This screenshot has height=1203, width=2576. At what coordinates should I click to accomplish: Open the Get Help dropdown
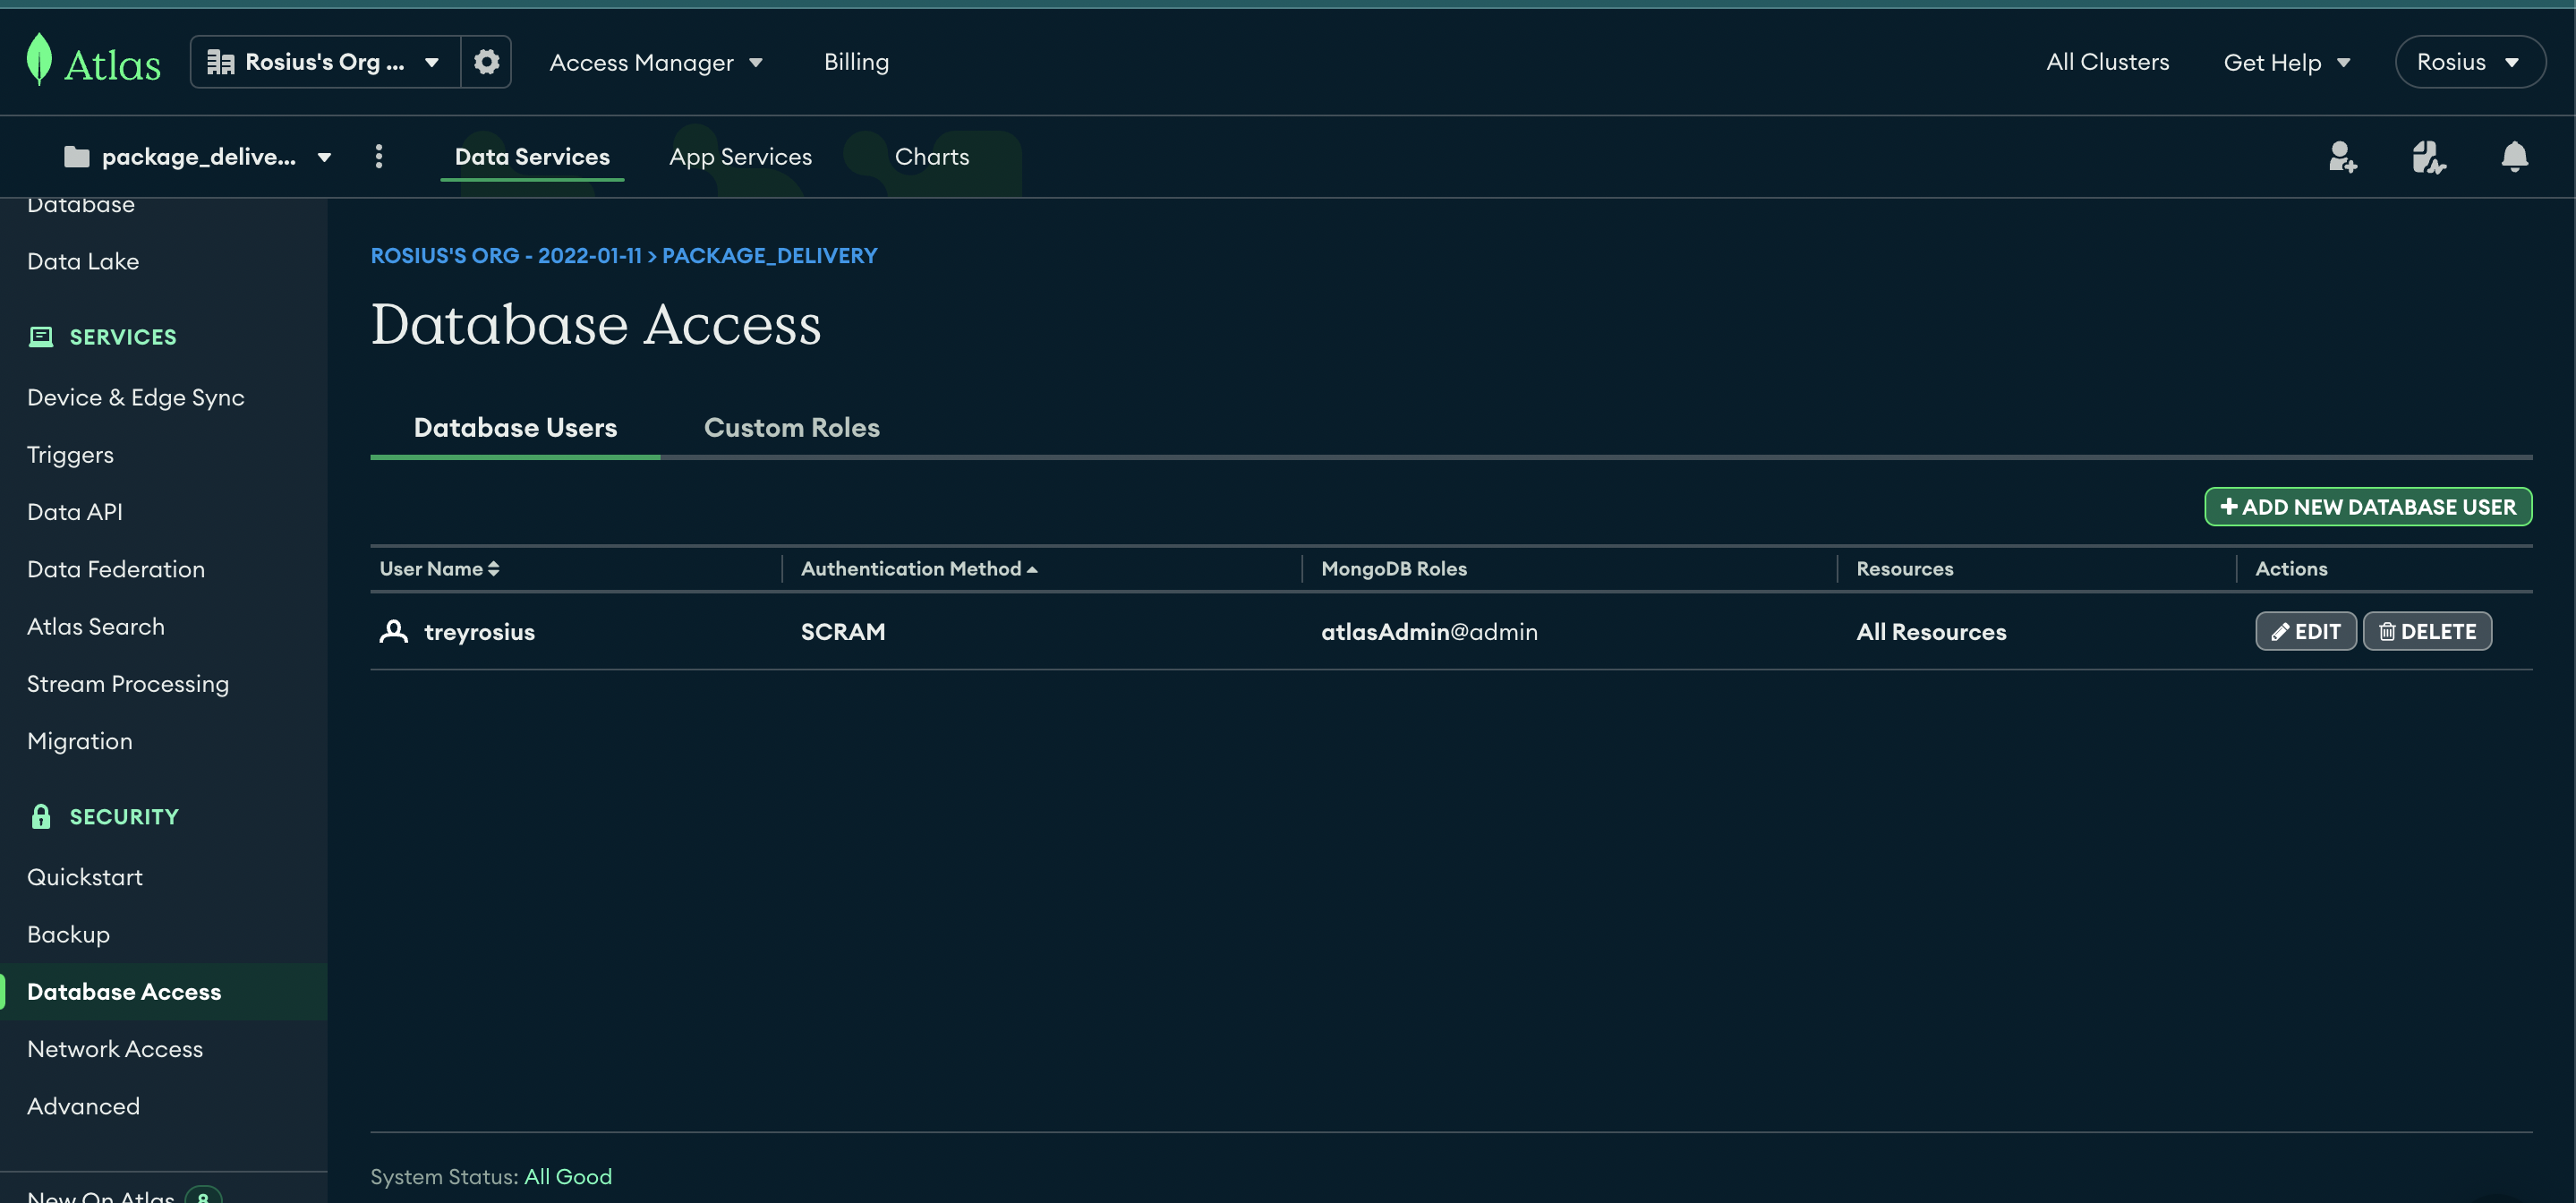tap(2285, 62)
